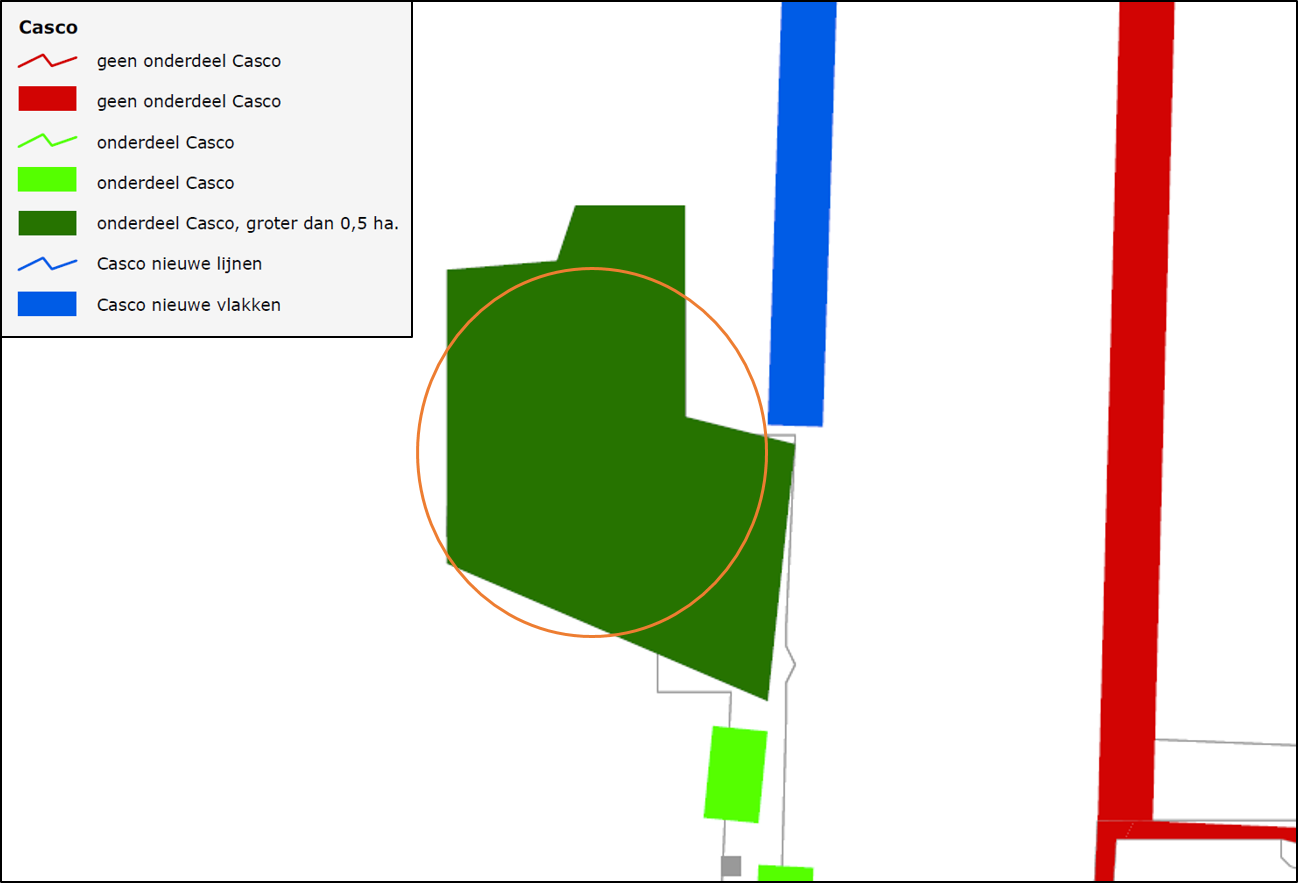Select the blue vertical strip on the map

coord(802,213)
